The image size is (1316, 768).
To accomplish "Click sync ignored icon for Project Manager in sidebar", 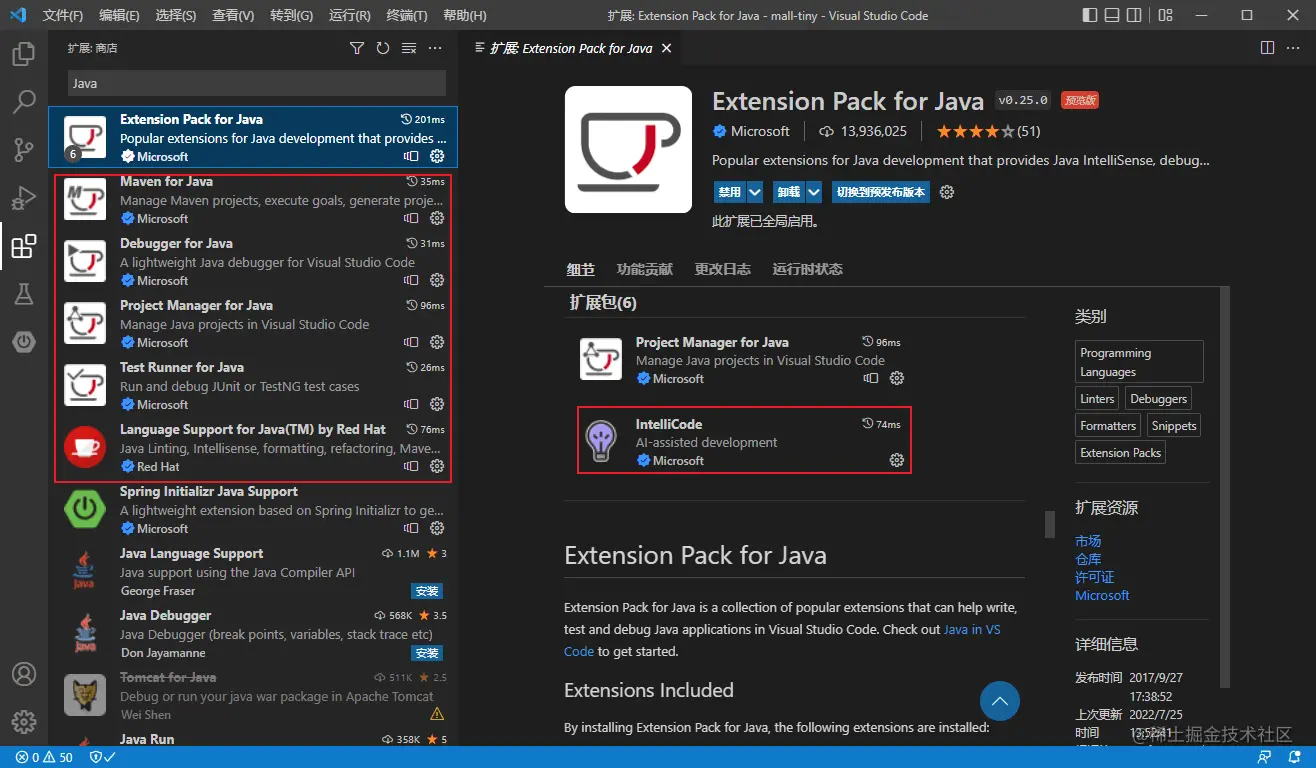I will 411,342.
